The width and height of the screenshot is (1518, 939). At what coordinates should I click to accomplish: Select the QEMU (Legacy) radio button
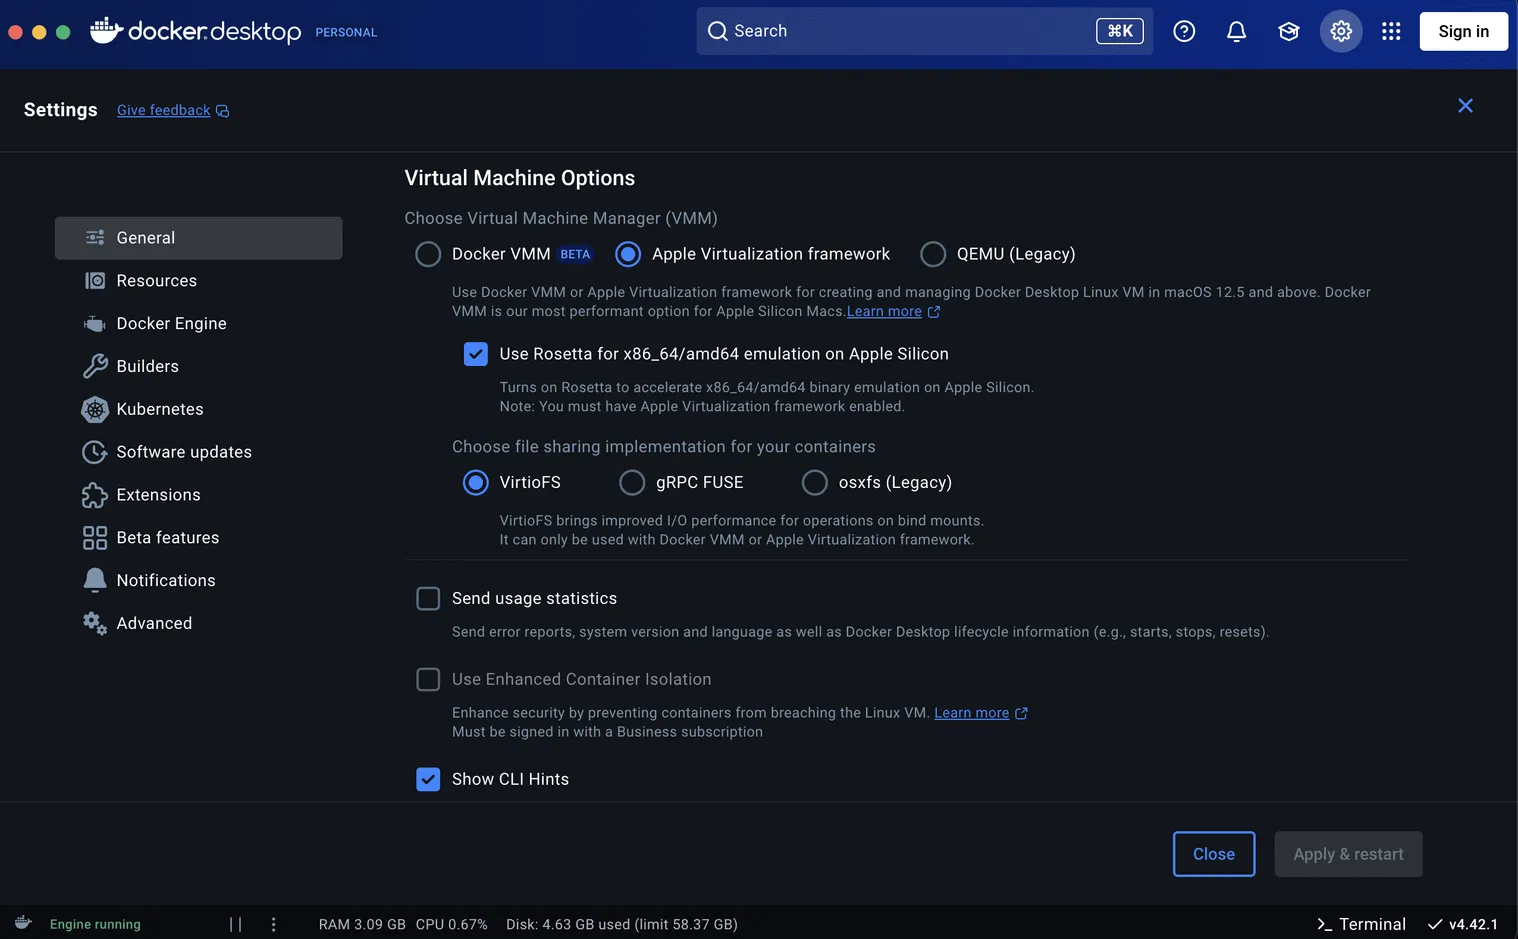click(x=933, y=254)
